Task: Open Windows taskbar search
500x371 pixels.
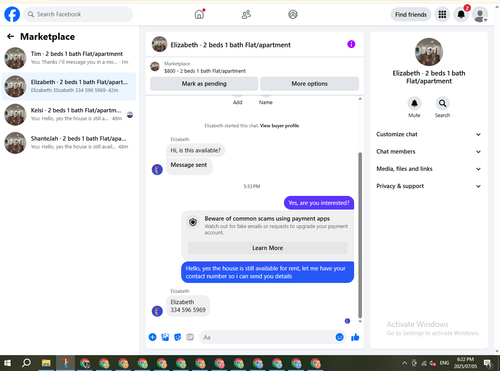Action: (x=26, y=363)
